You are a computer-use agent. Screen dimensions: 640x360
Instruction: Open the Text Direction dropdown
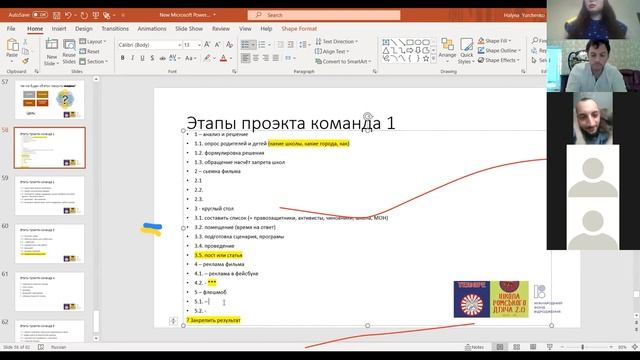click(336, 42)
